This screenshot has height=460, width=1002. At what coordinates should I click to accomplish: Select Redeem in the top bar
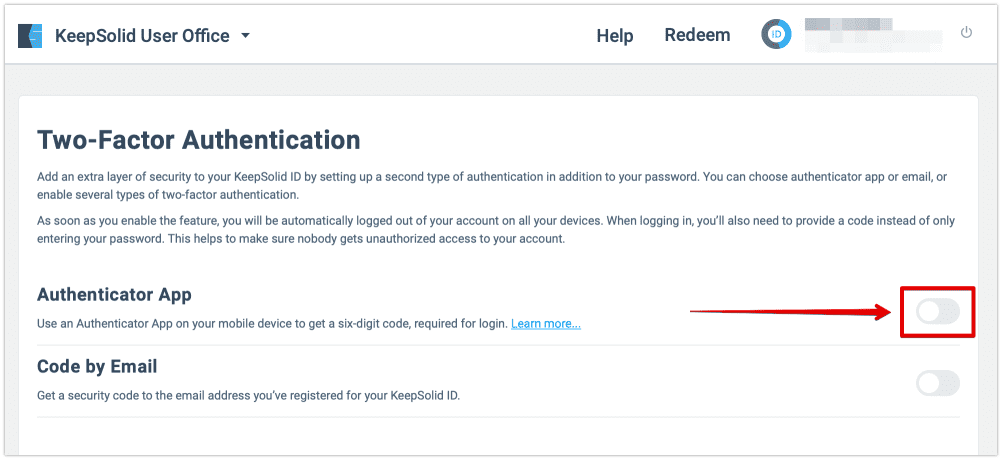click(x=697, y=35)
